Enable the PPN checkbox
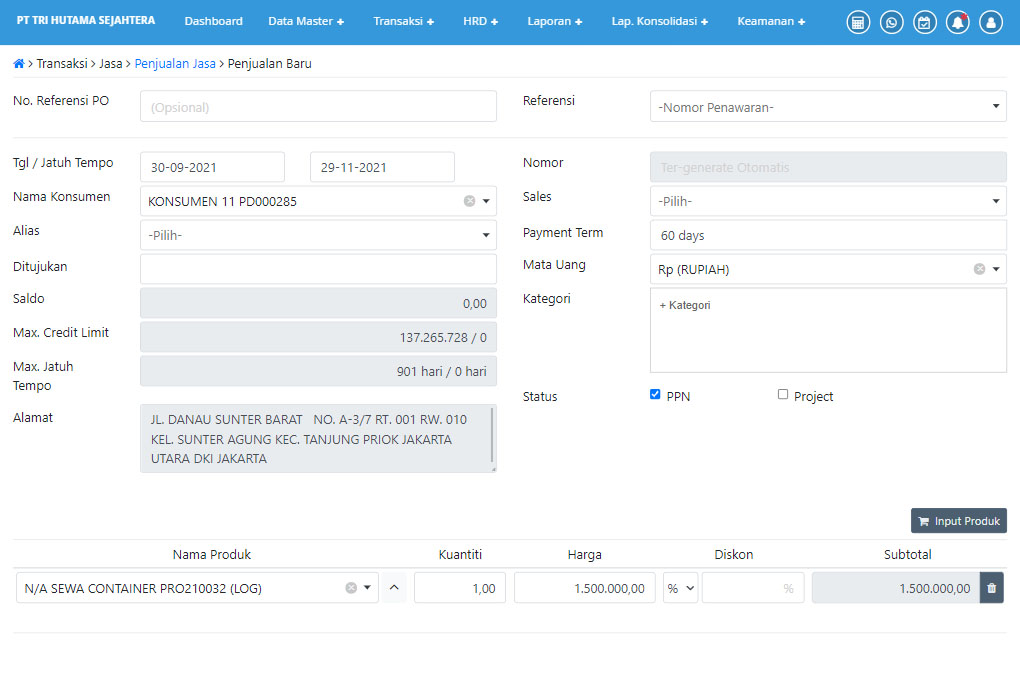This screenshot has width=1020, height=680. pos(655,394)
